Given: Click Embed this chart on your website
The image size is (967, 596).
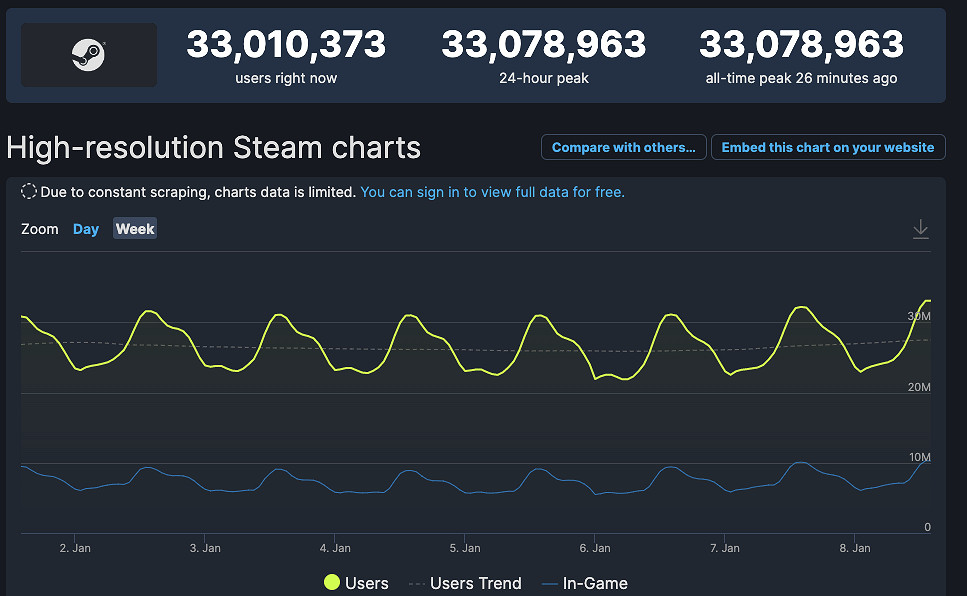Looking at the screenshot, I should coord(828,147).
